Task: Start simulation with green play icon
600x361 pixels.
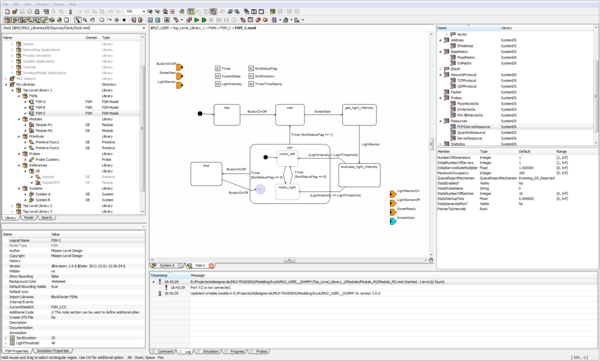Action: coord(196,20)
